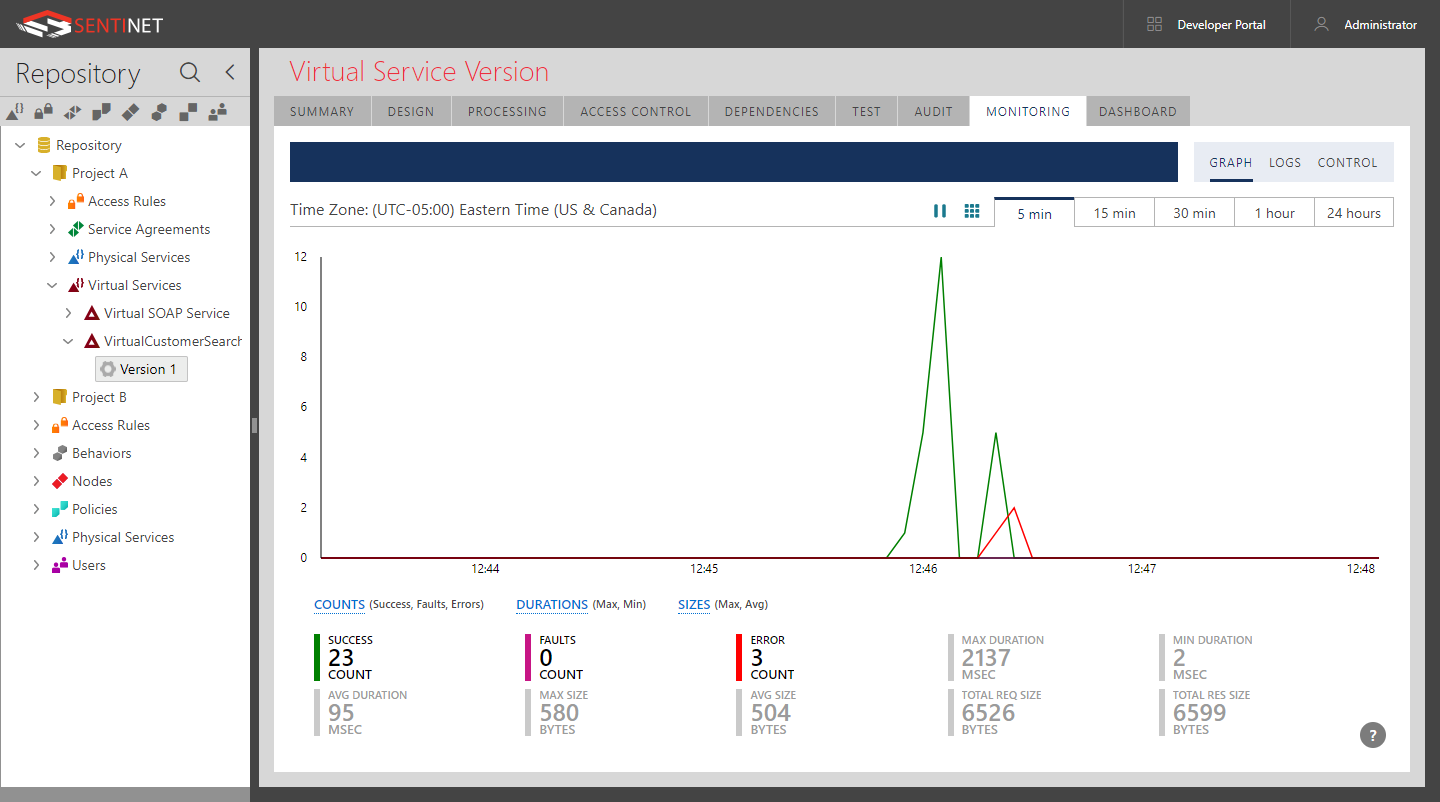Viewport: 1440px width, 802px height.
Task: Collapse the Virtual Services tree node
Action: click(x=52, y=285)
